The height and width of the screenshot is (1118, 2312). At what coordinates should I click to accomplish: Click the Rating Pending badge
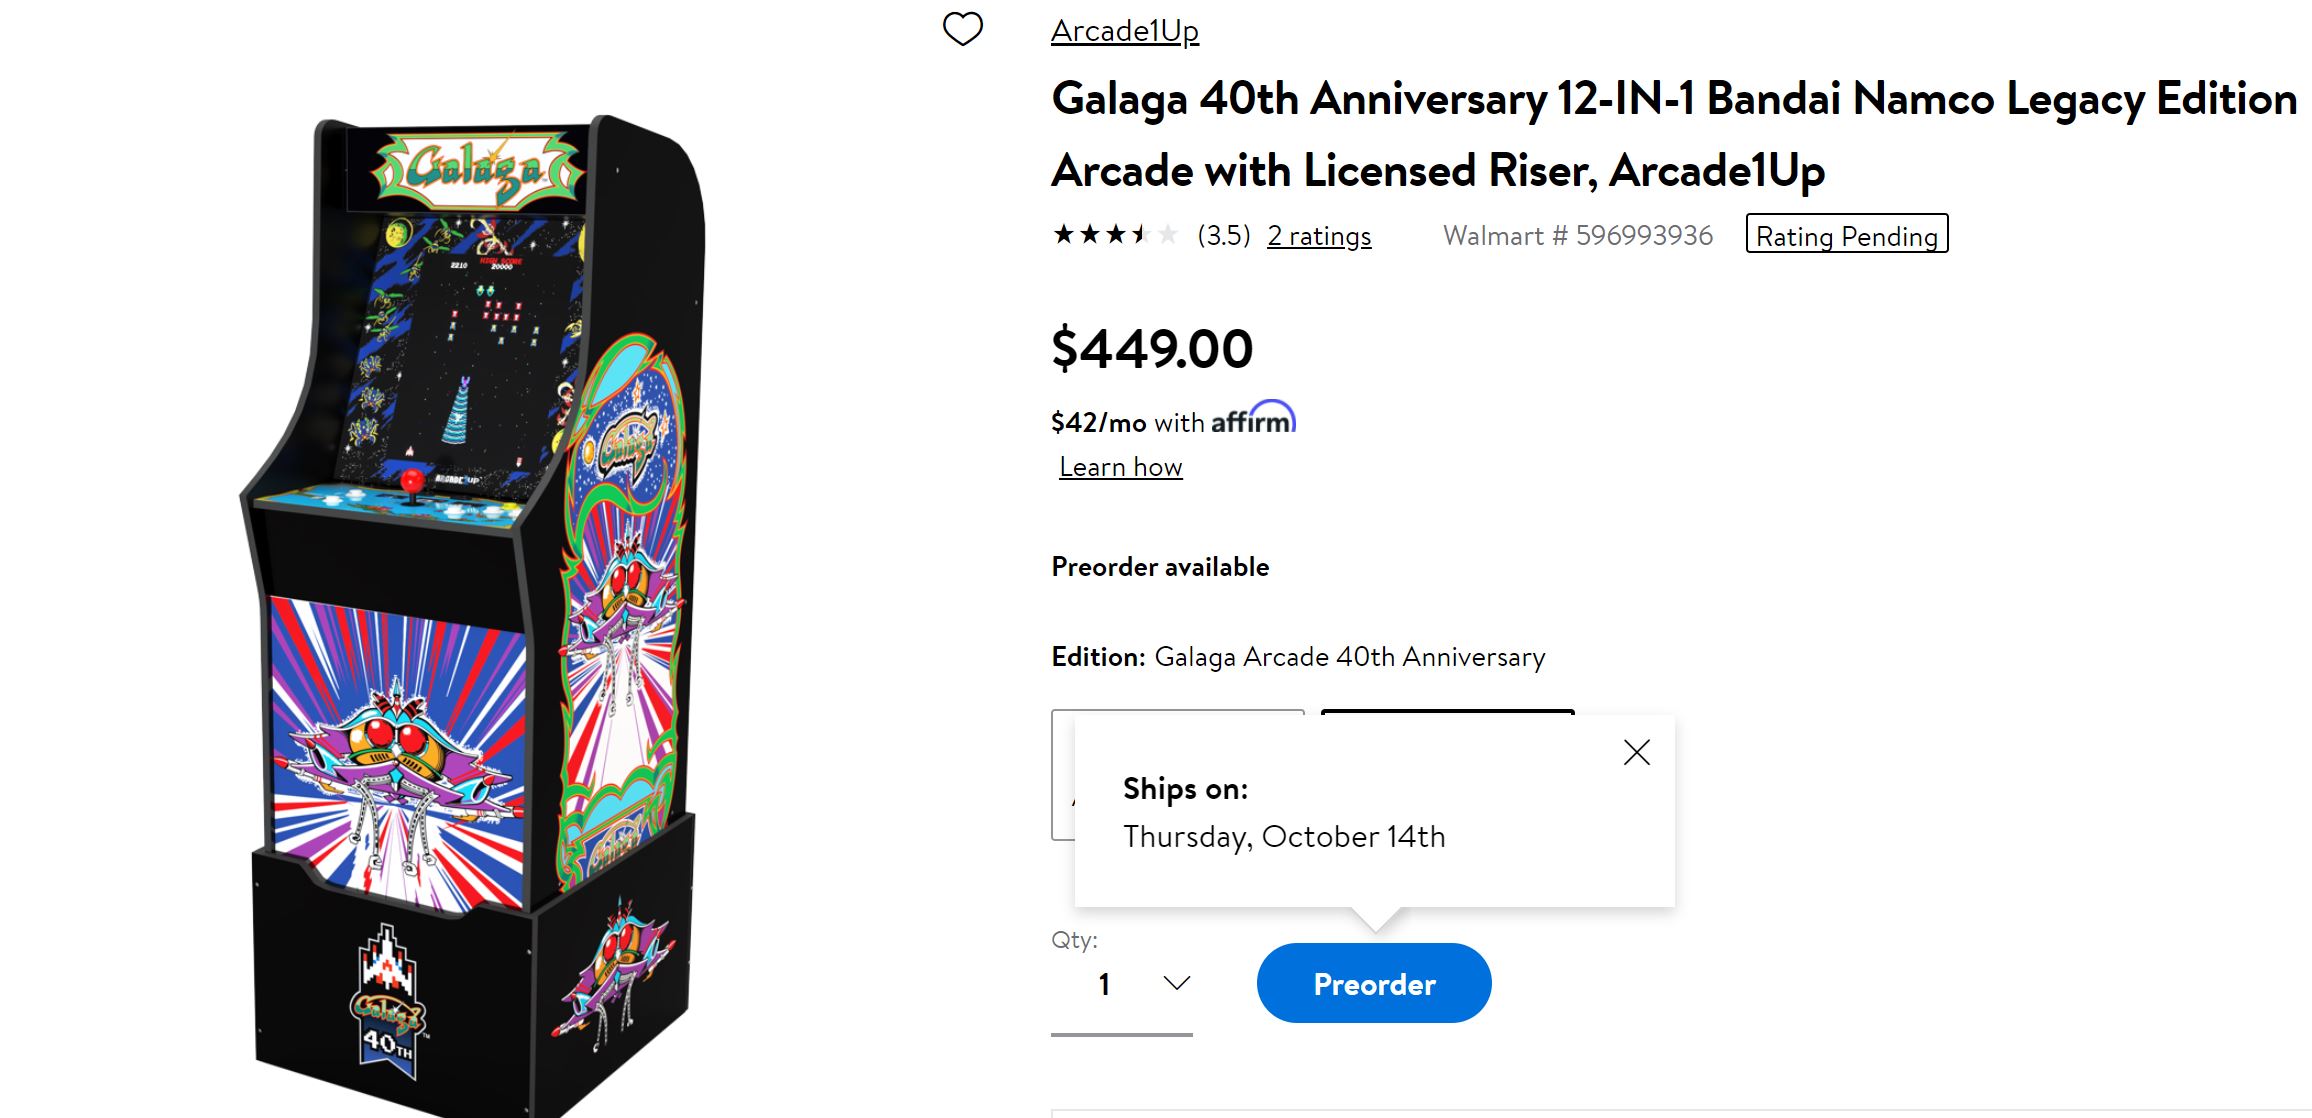[1846, 235]
